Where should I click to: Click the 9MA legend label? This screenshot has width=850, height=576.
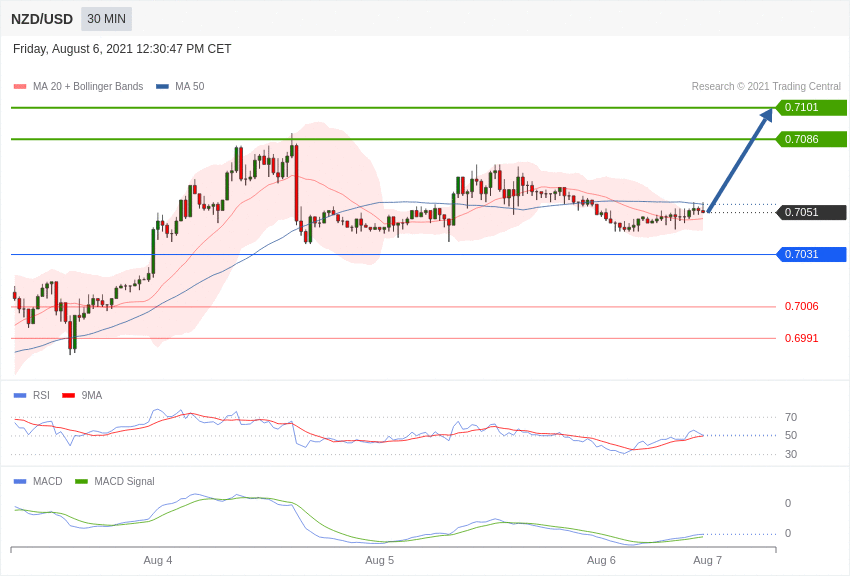tap(92, 395)
